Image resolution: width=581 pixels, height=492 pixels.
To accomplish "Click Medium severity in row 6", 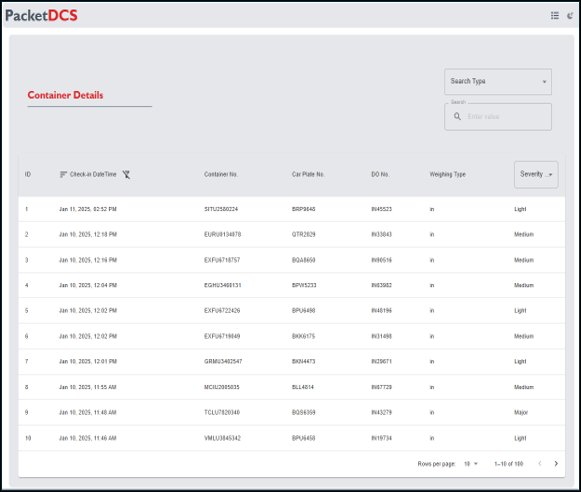I will tap(524, 336).
